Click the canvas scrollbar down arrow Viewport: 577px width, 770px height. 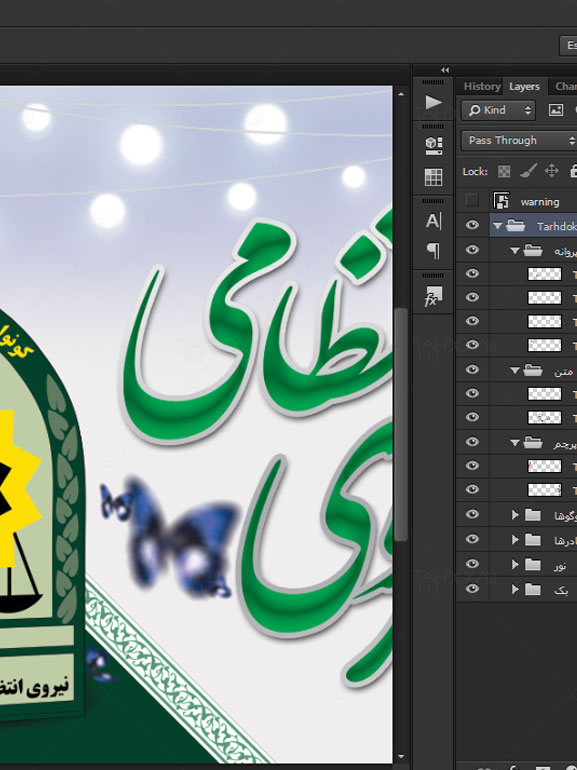point(401,756)
